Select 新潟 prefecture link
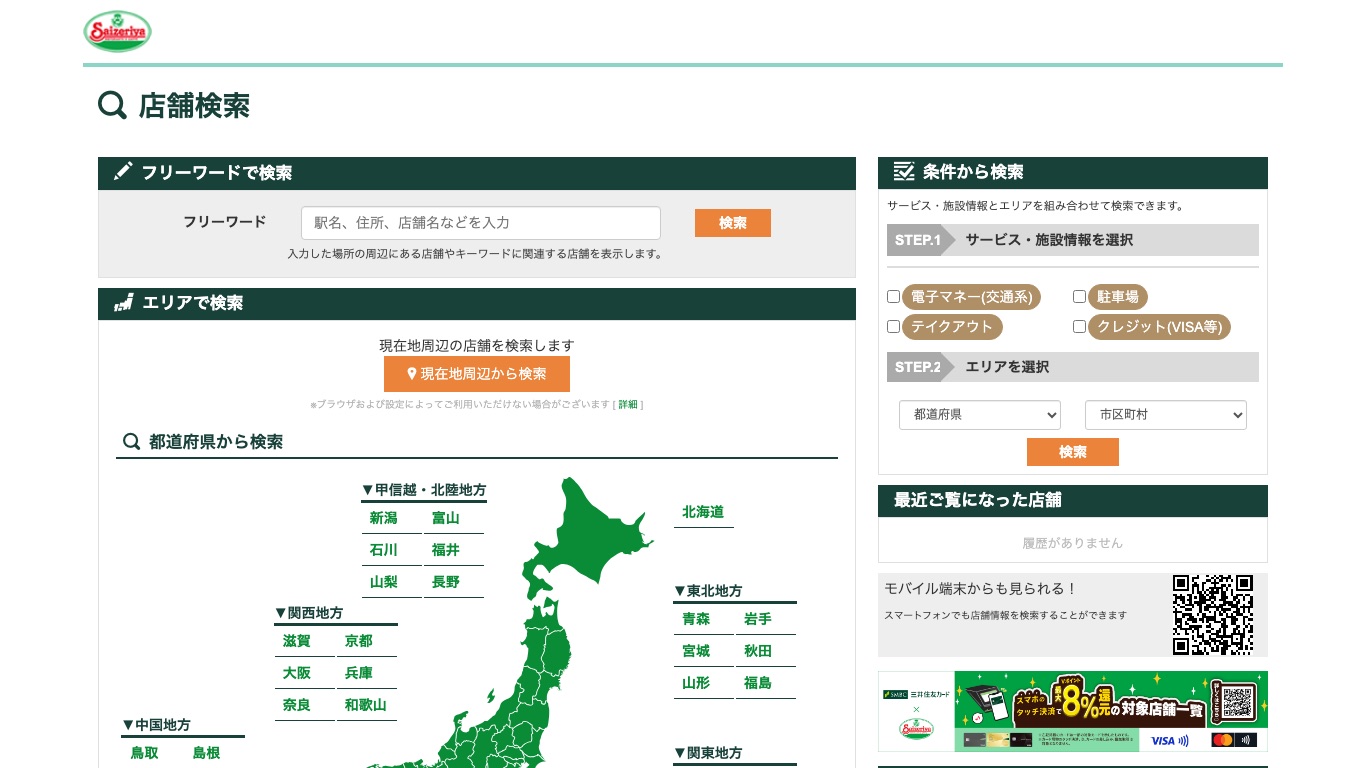Screen dimensions: 1366x768 click(384, 518)
